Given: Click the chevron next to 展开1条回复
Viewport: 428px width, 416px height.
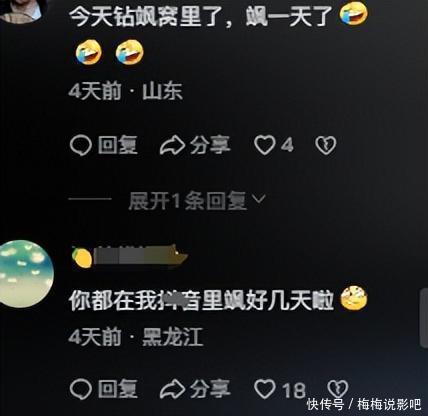Looking at the screenshot, I should click(x=259, y=199).
